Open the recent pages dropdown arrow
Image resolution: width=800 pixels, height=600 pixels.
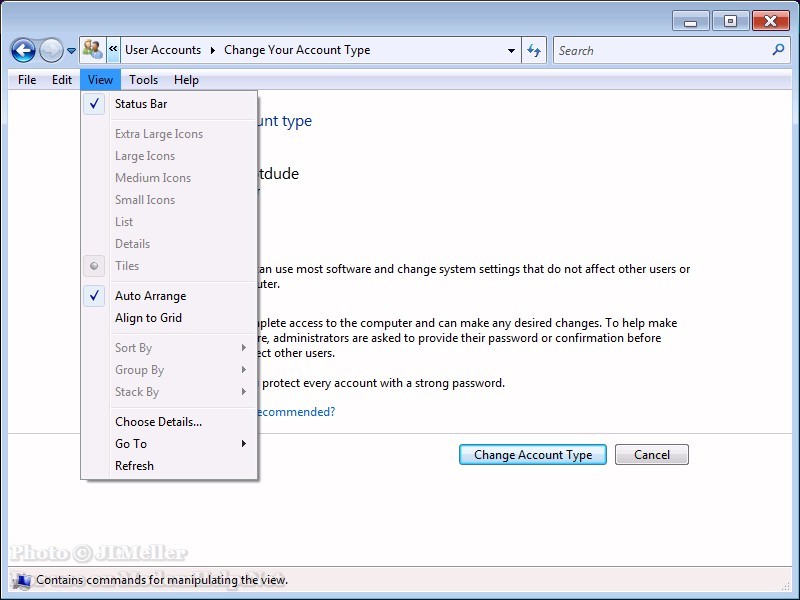(71, 51)
